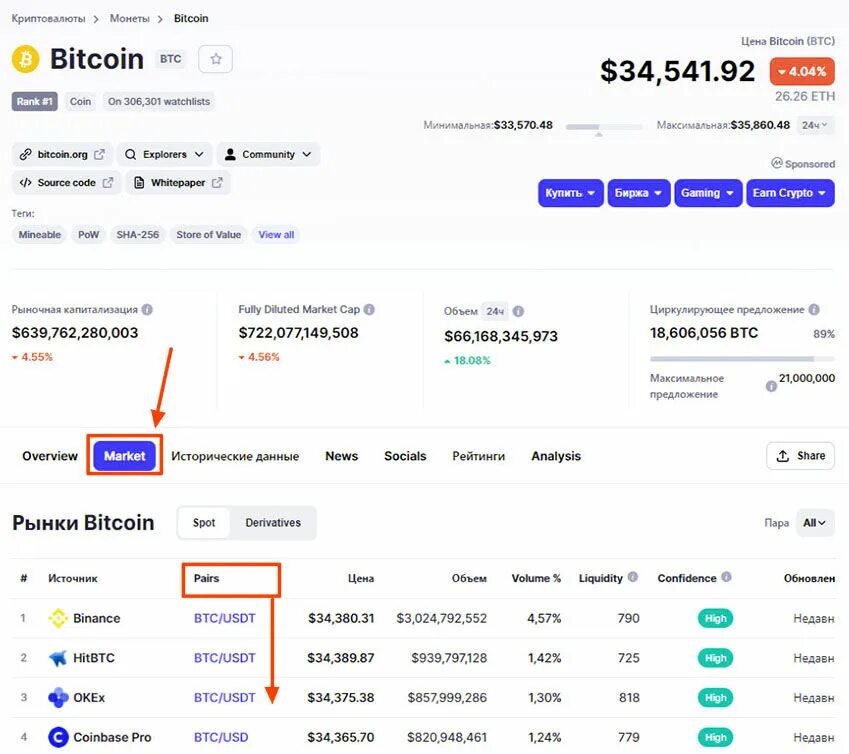The image size is (849, 754).
Task: Open the Gaming dropdown
Action: pyautogui.click(x=708, y=193)
